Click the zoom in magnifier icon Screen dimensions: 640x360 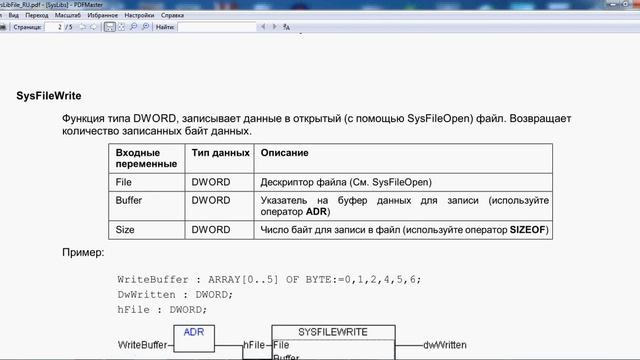tap(145, 27)
